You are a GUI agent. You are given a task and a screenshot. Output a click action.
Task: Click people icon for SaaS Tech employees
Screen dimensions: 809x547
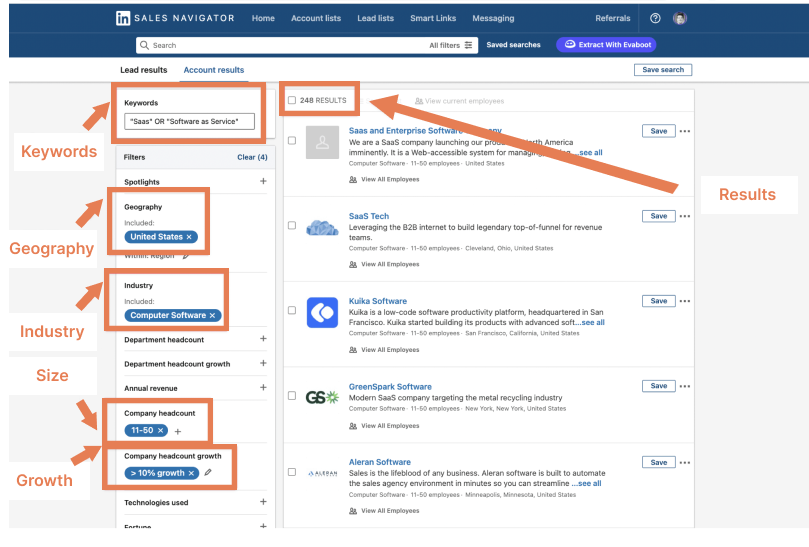pyautogui.click(x=353, y=264)
